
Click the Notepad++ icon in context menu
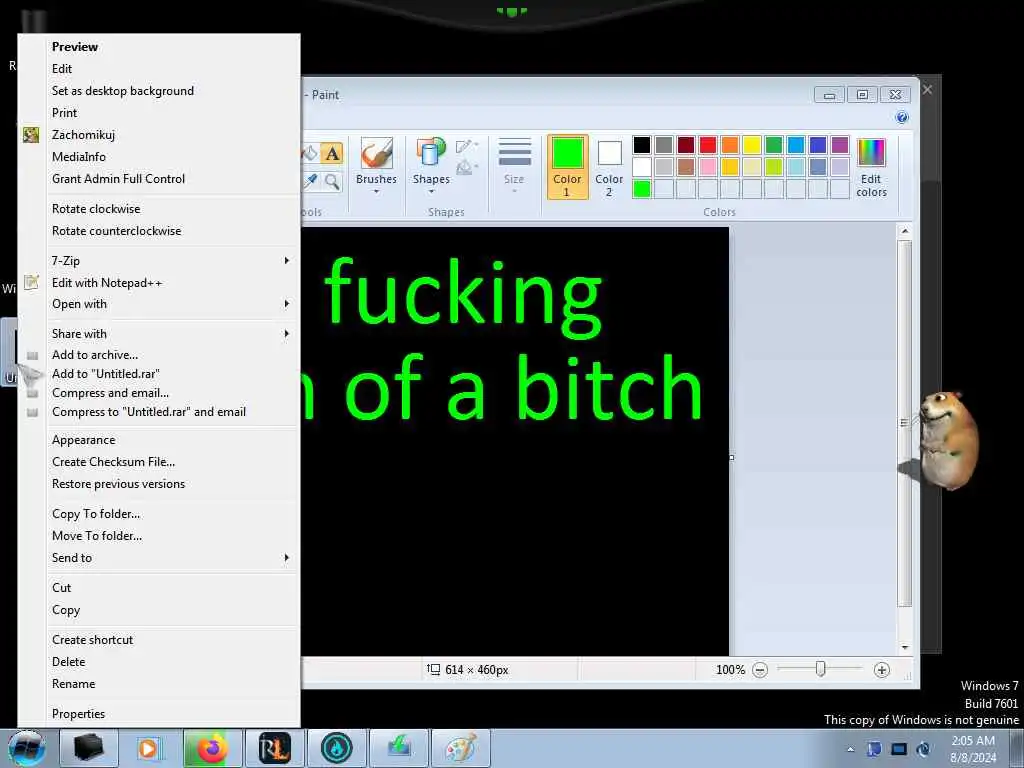coord(31,282)
